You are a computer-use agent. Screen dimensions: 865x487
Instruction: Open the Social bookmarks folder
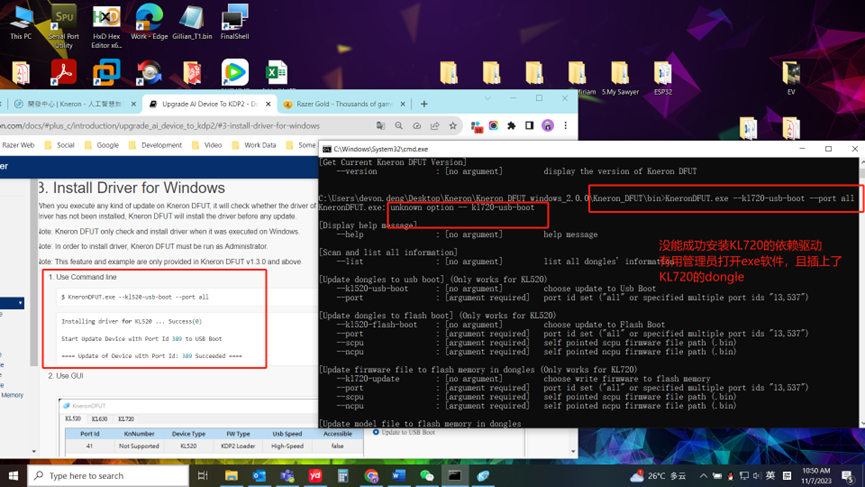59,145
